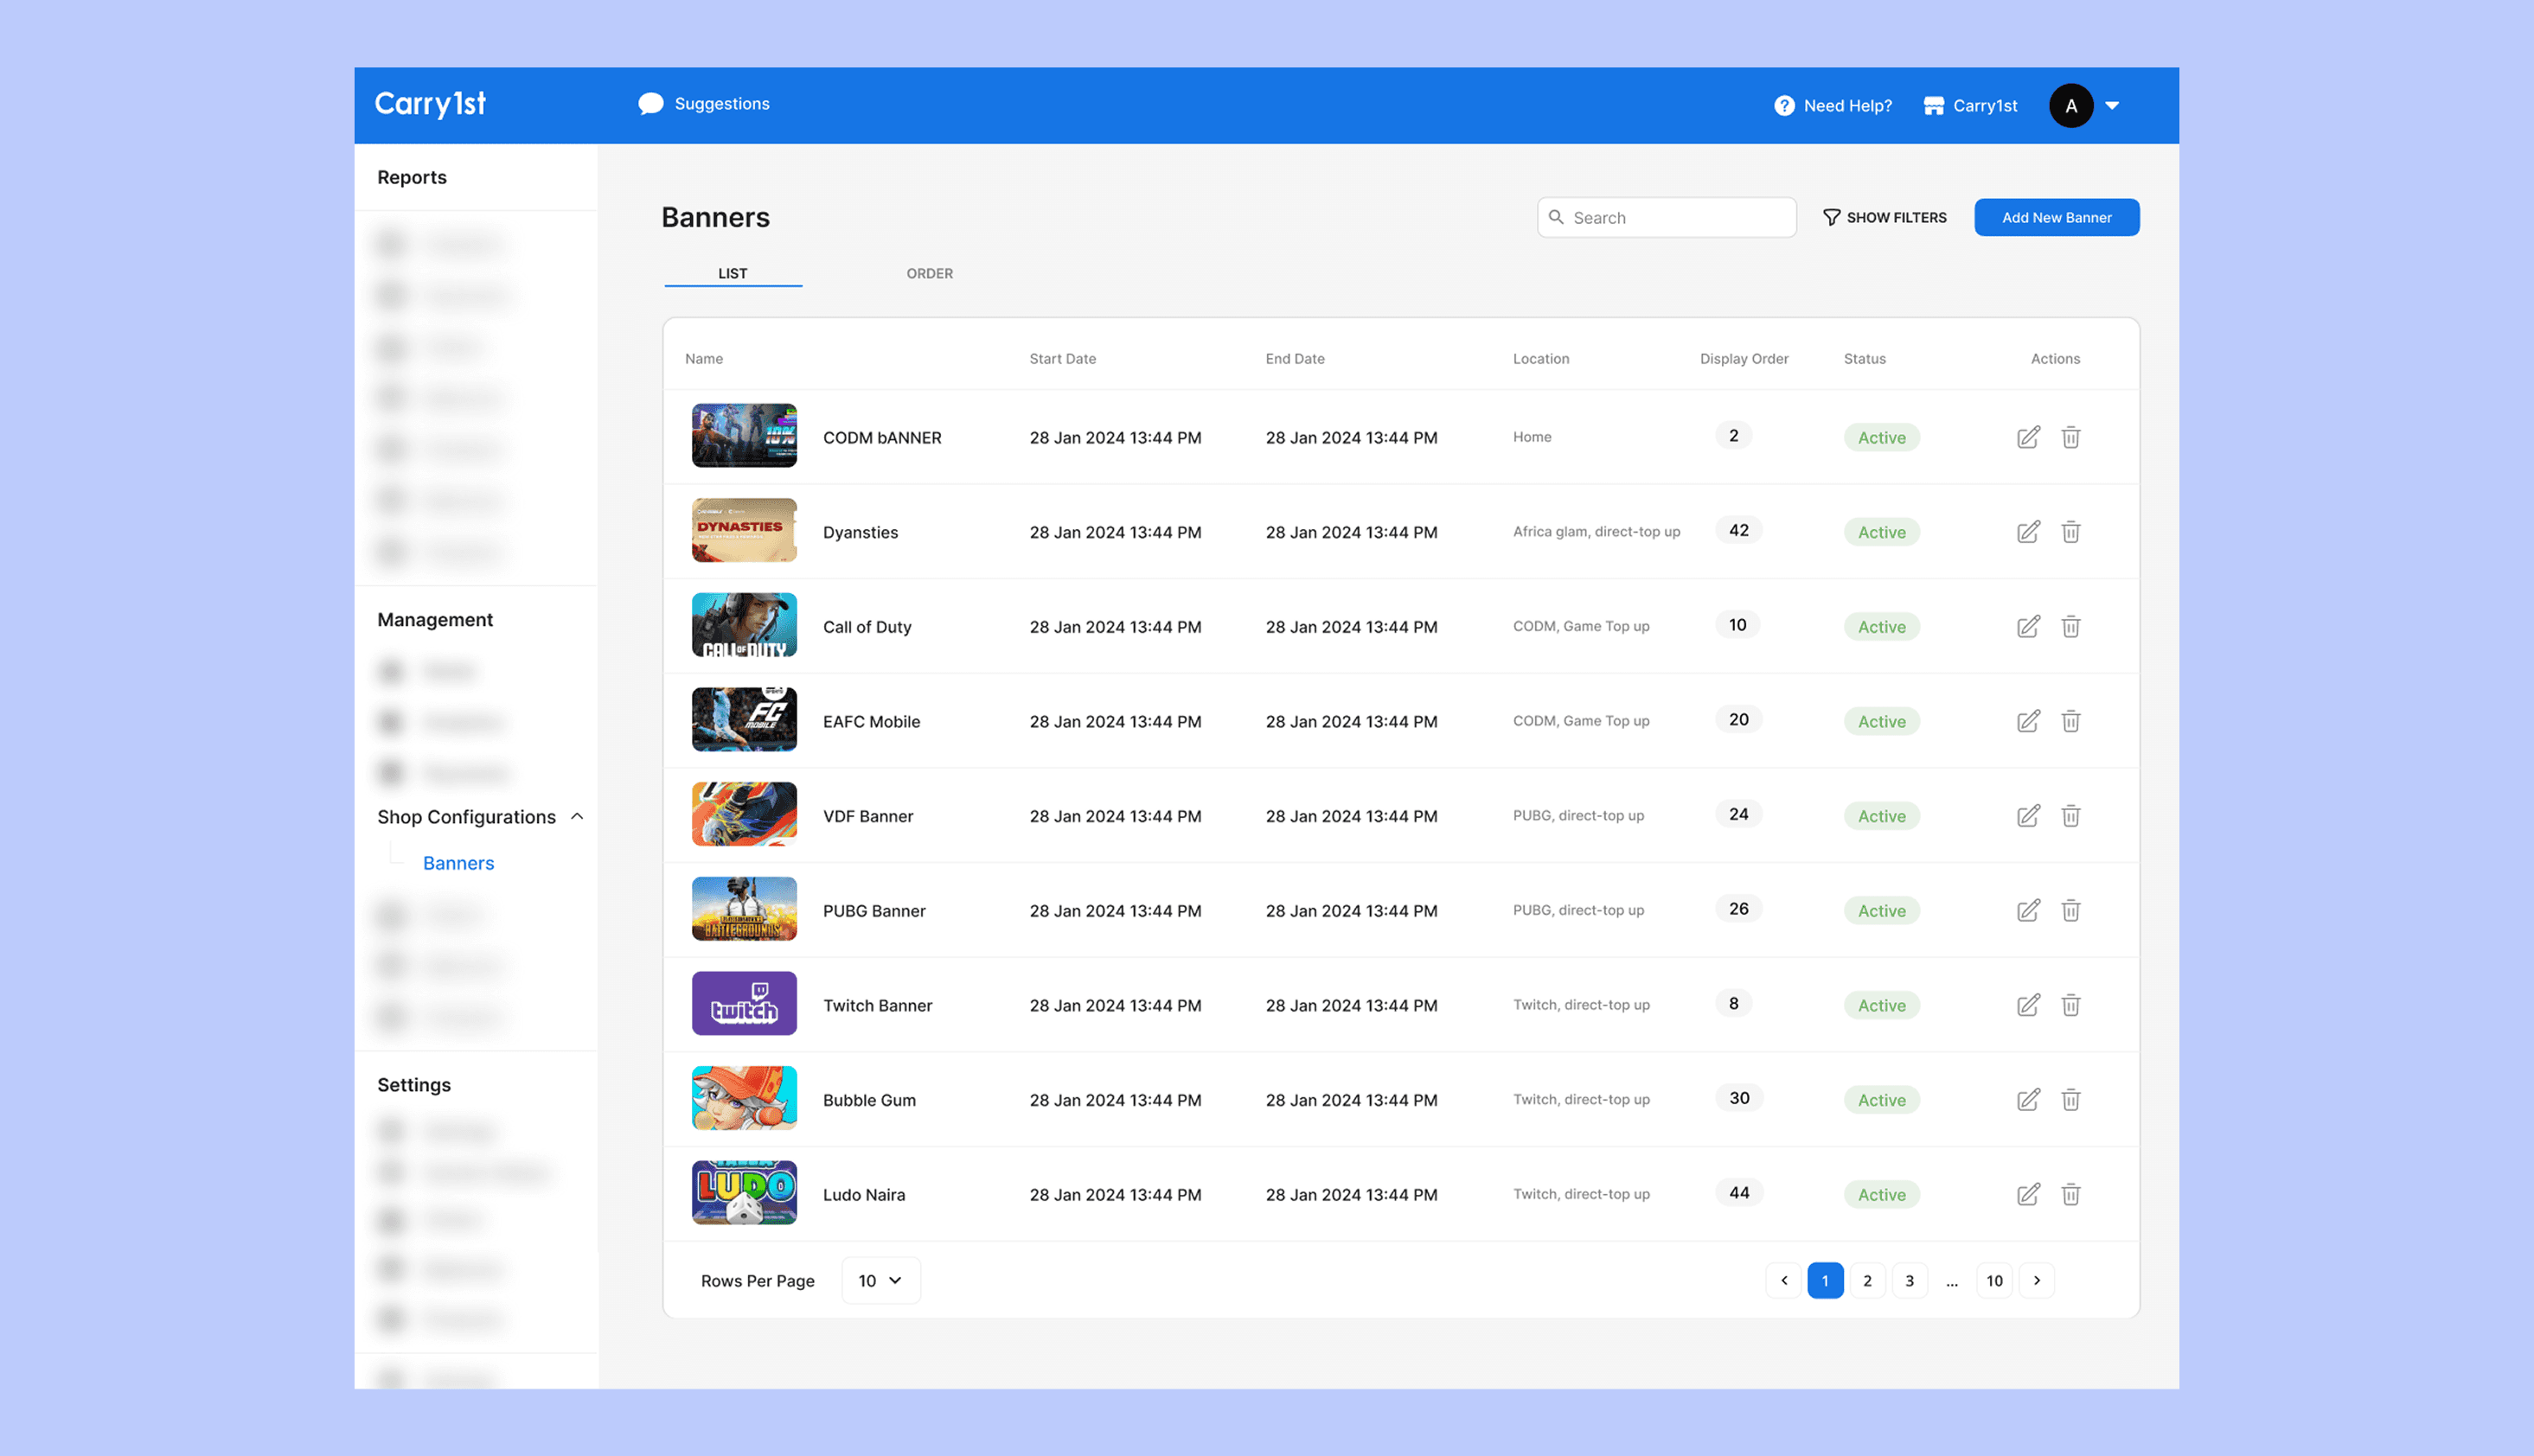The image size is (2534, 1456).
Task: Click edit icon for Twitch Banner
Action: coord(2027,1005)
